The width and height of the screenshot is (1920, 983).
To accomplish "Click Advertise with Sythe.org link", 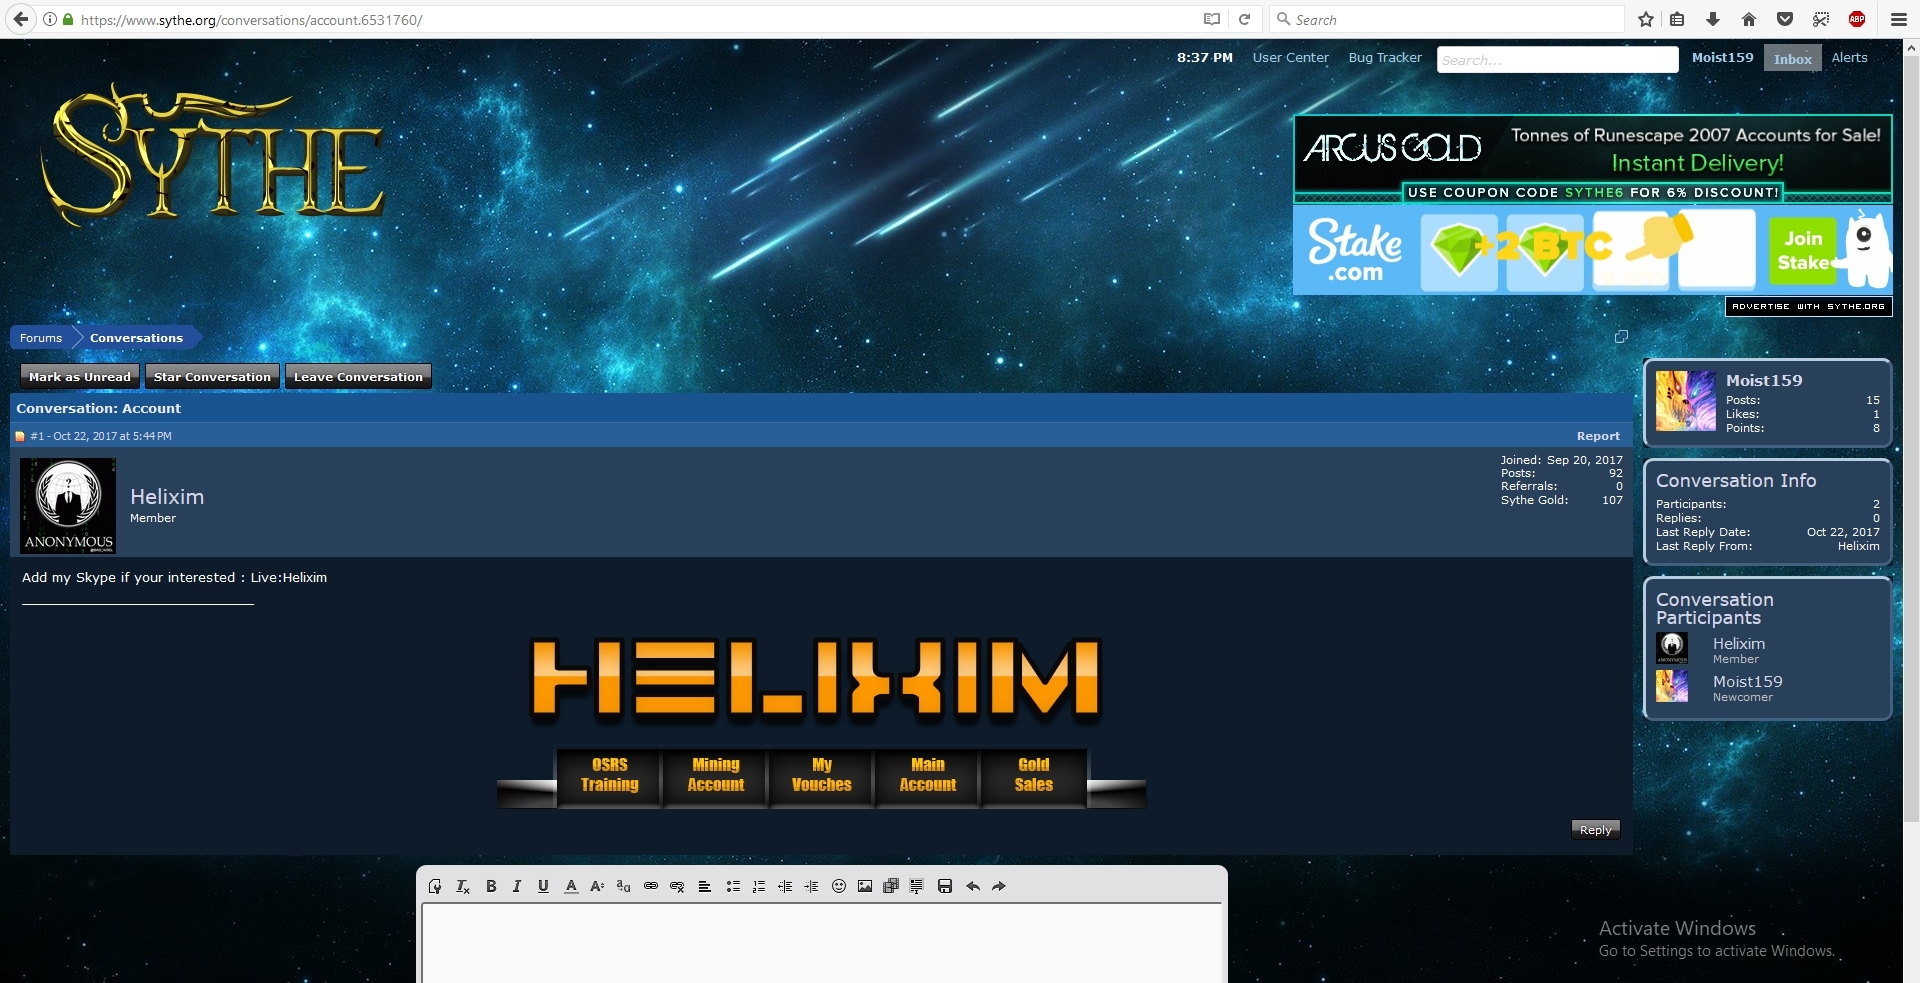I will coord(1808,307).
